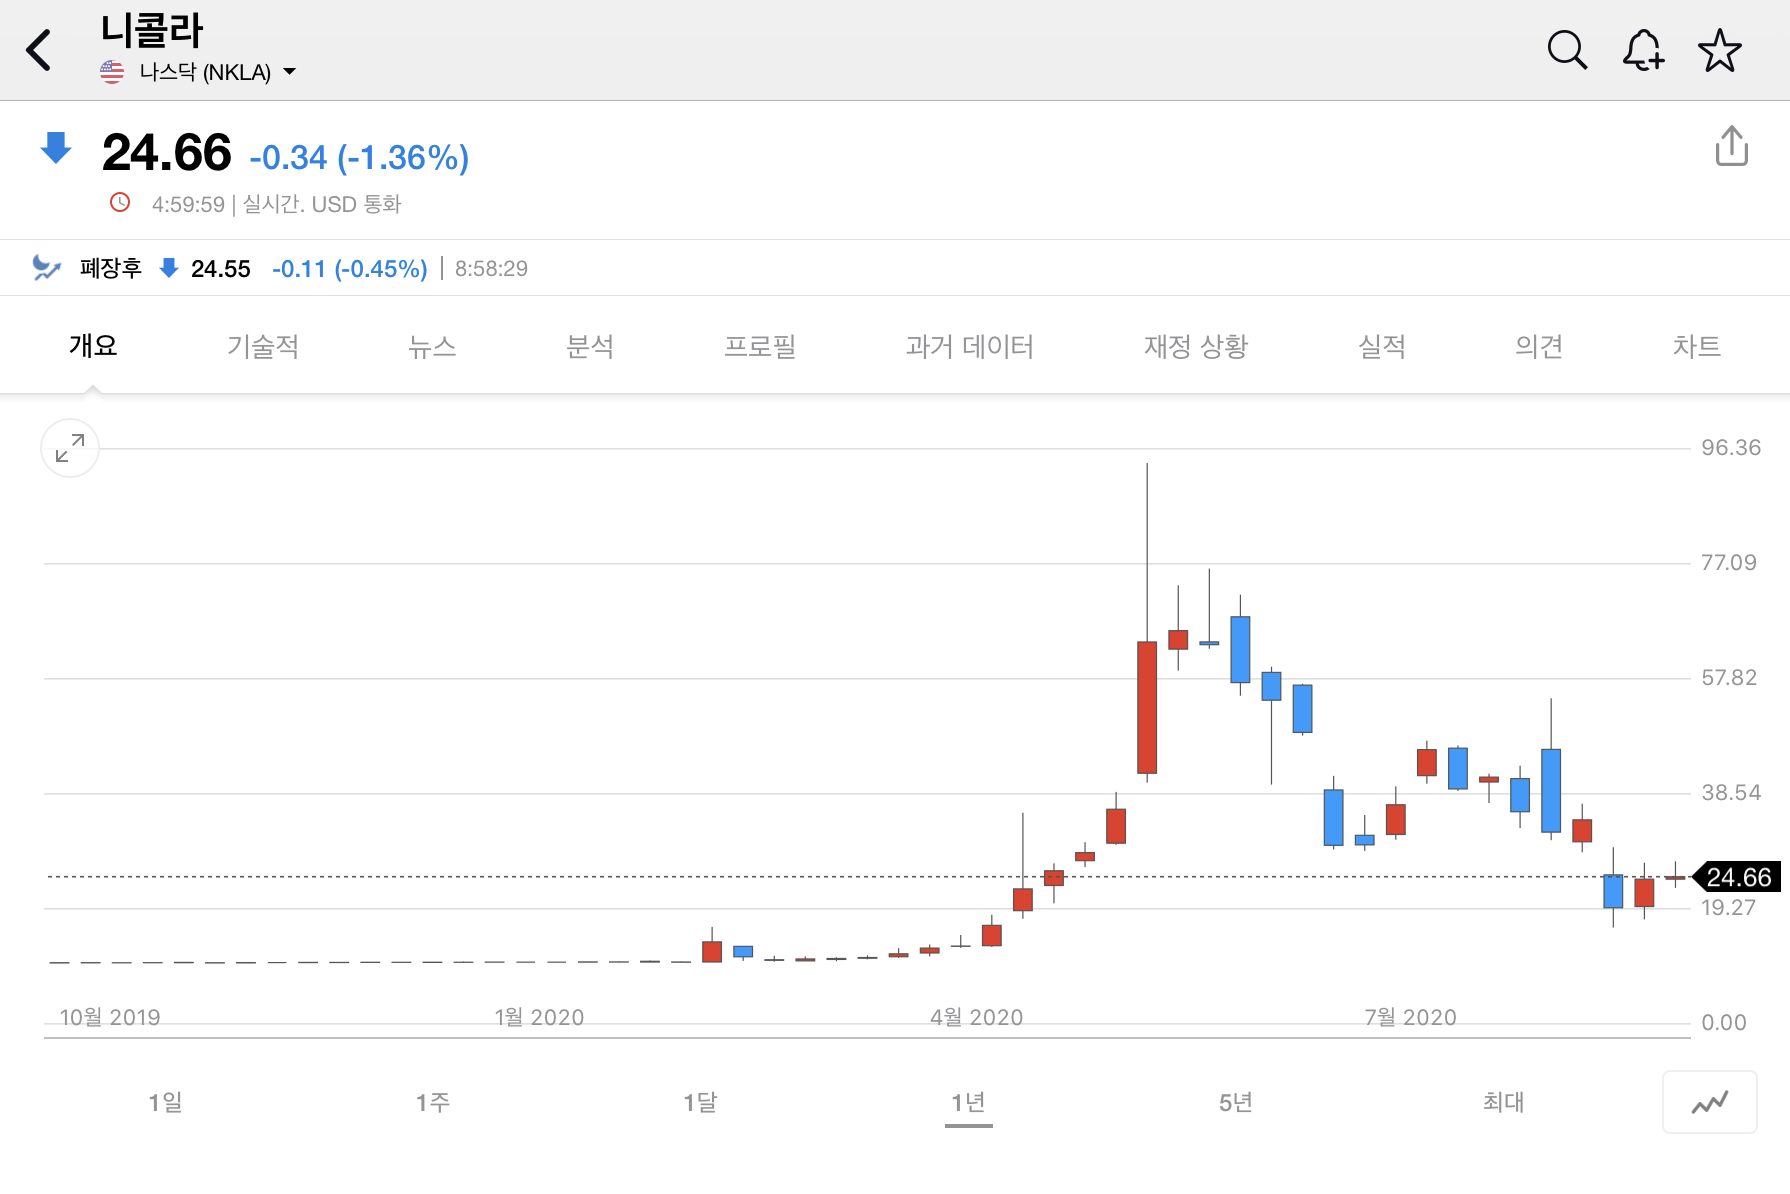Click the 폐장후 label
The height and width of the screenshot is (1194, 1790).
pyautogui.click(x=111, y=268)
